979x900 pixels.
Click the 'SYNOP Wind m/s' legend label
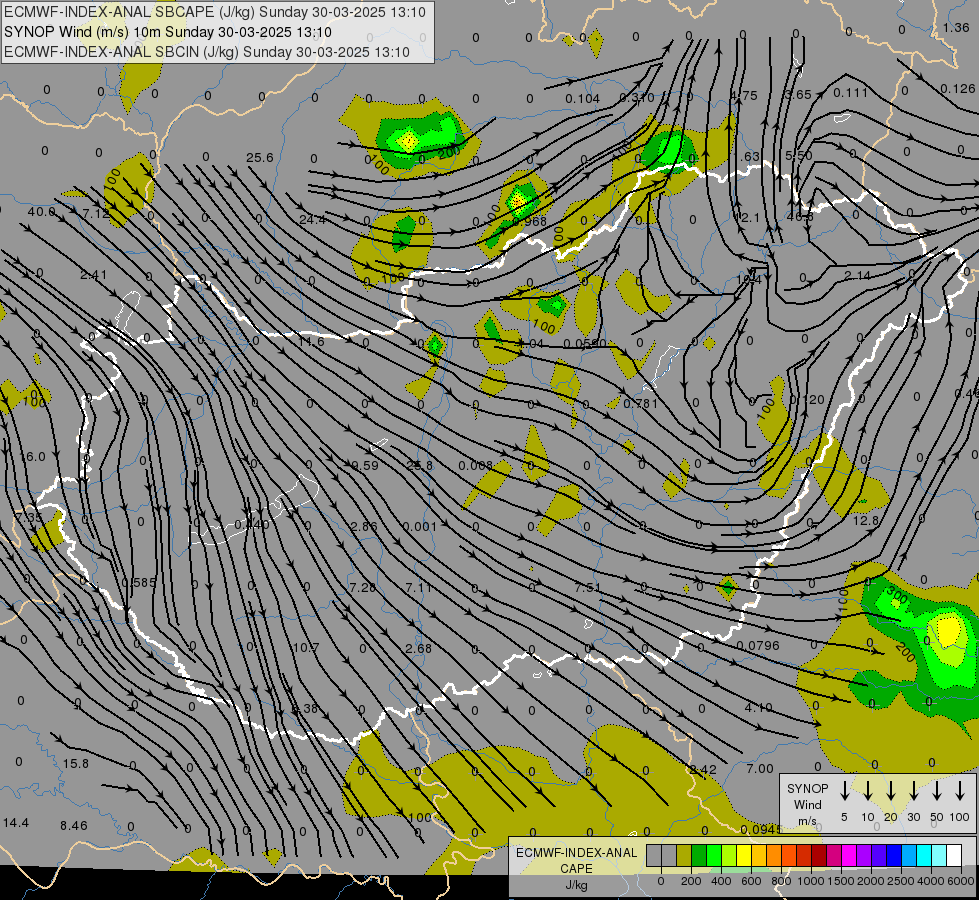point(807,805)
